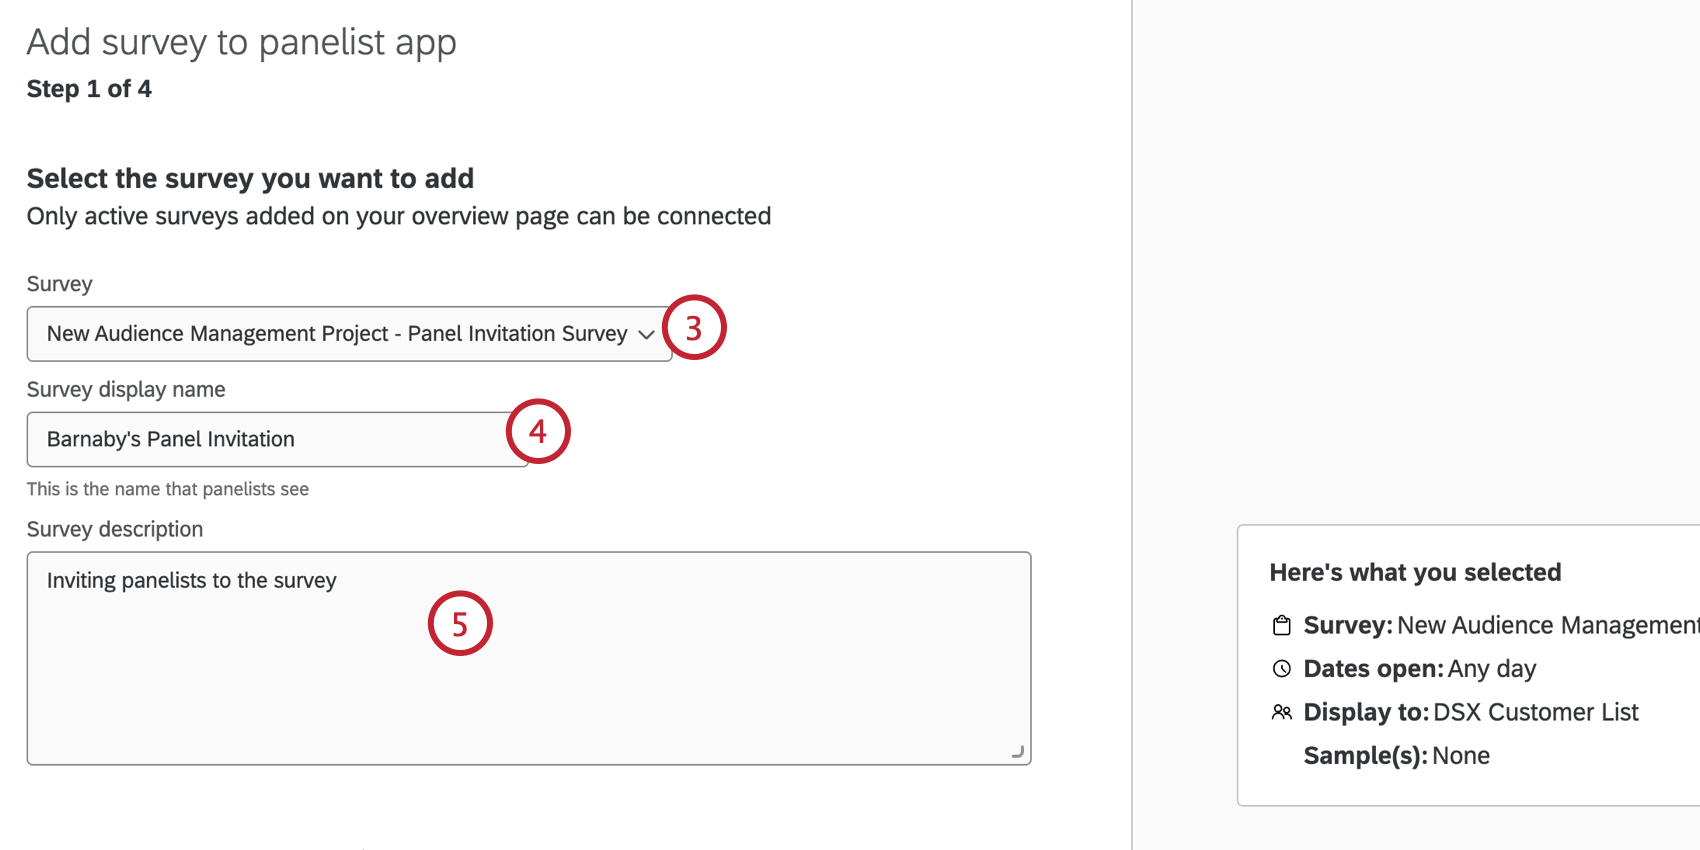Click the Dates open: Any day summary line
Screen dimensions: 1700x850
click(1419, 668)
